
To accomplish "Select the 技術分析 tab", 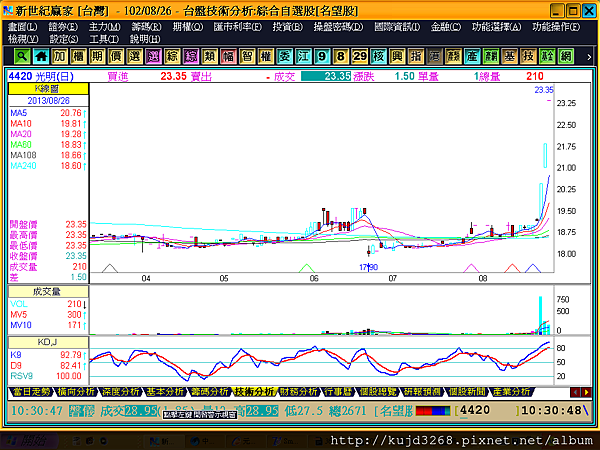I will 254,392.
